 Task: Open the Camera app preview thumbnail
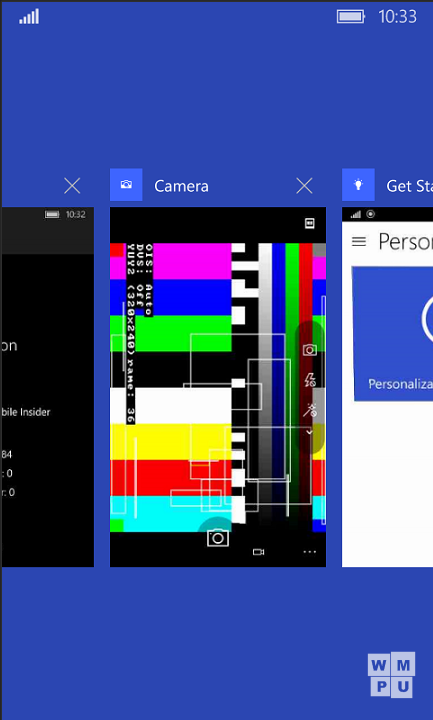pos(218,387)
